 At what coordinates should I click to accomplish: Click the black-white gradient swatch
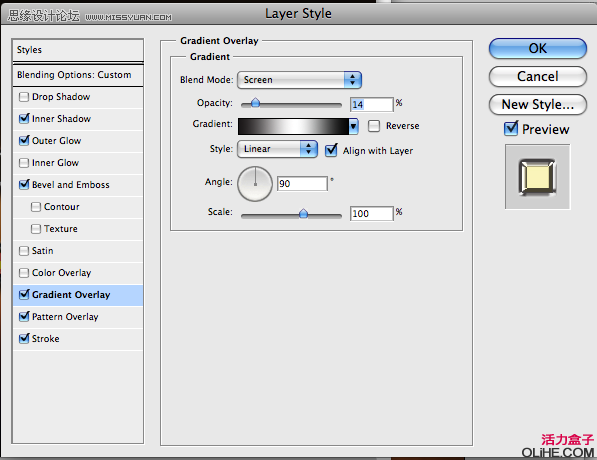pos(293,126)
